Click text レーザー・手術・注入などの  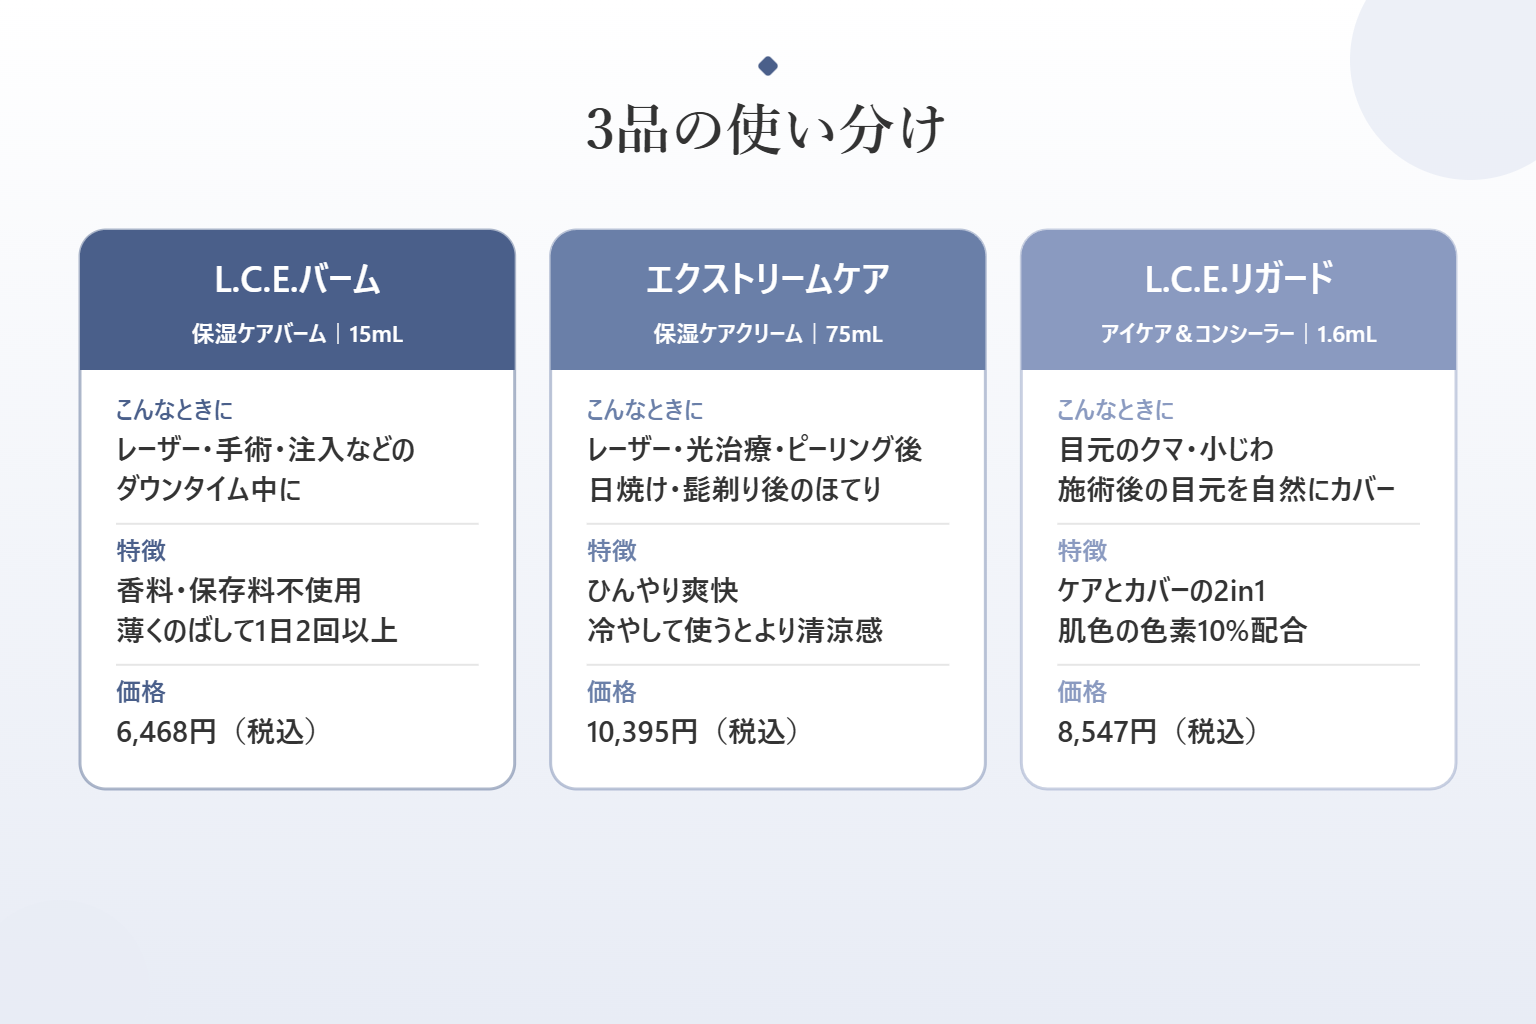point(265,450)
